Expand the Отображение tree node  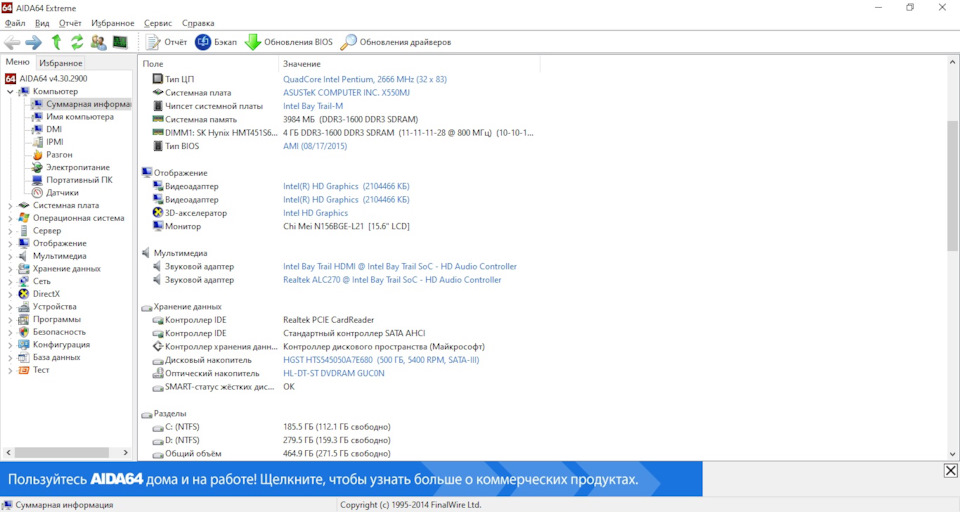10,244
